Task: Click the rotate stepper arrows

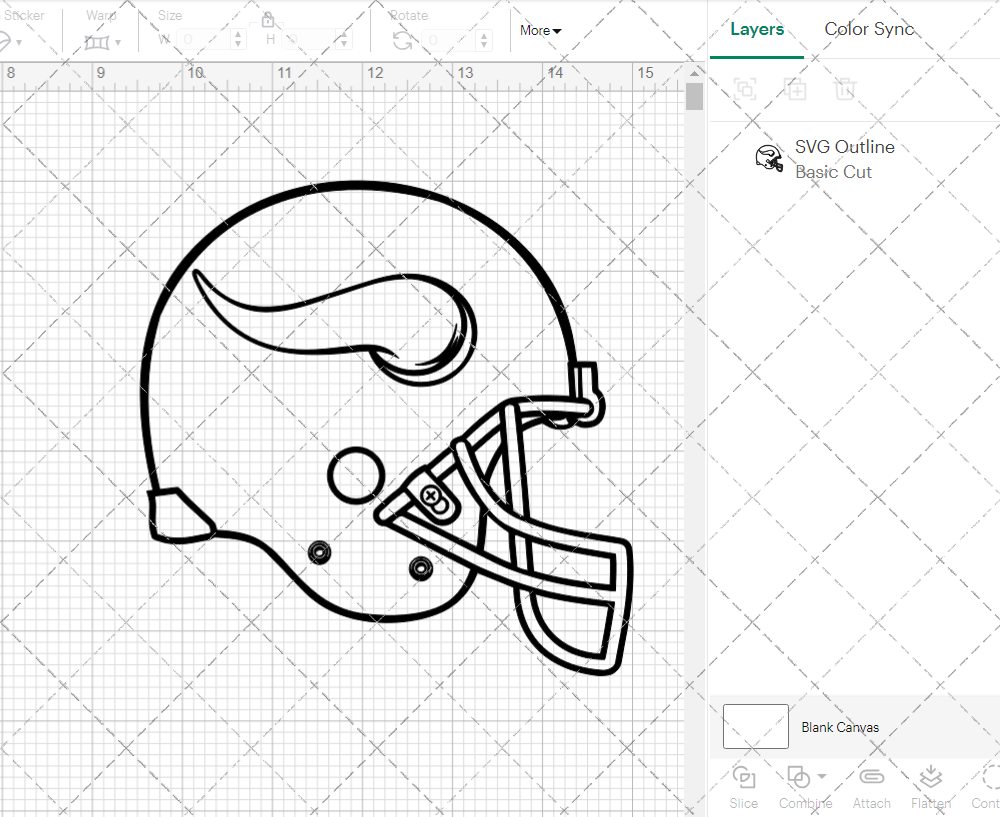Action: 484,40
